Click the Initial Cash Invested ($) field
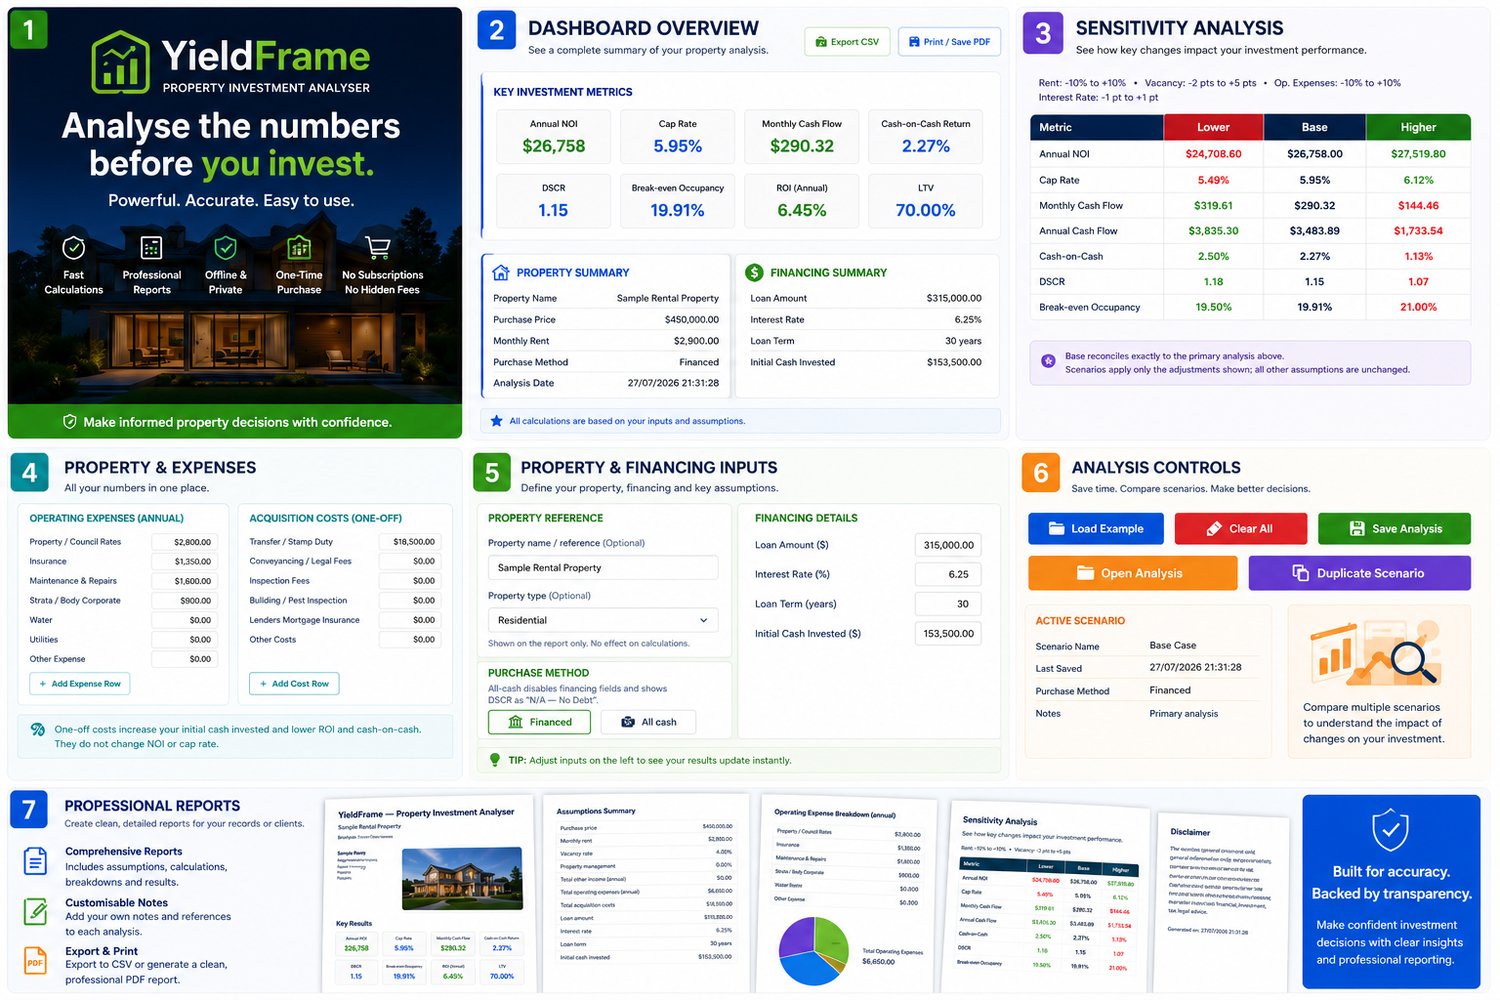 tap(948, 633)
